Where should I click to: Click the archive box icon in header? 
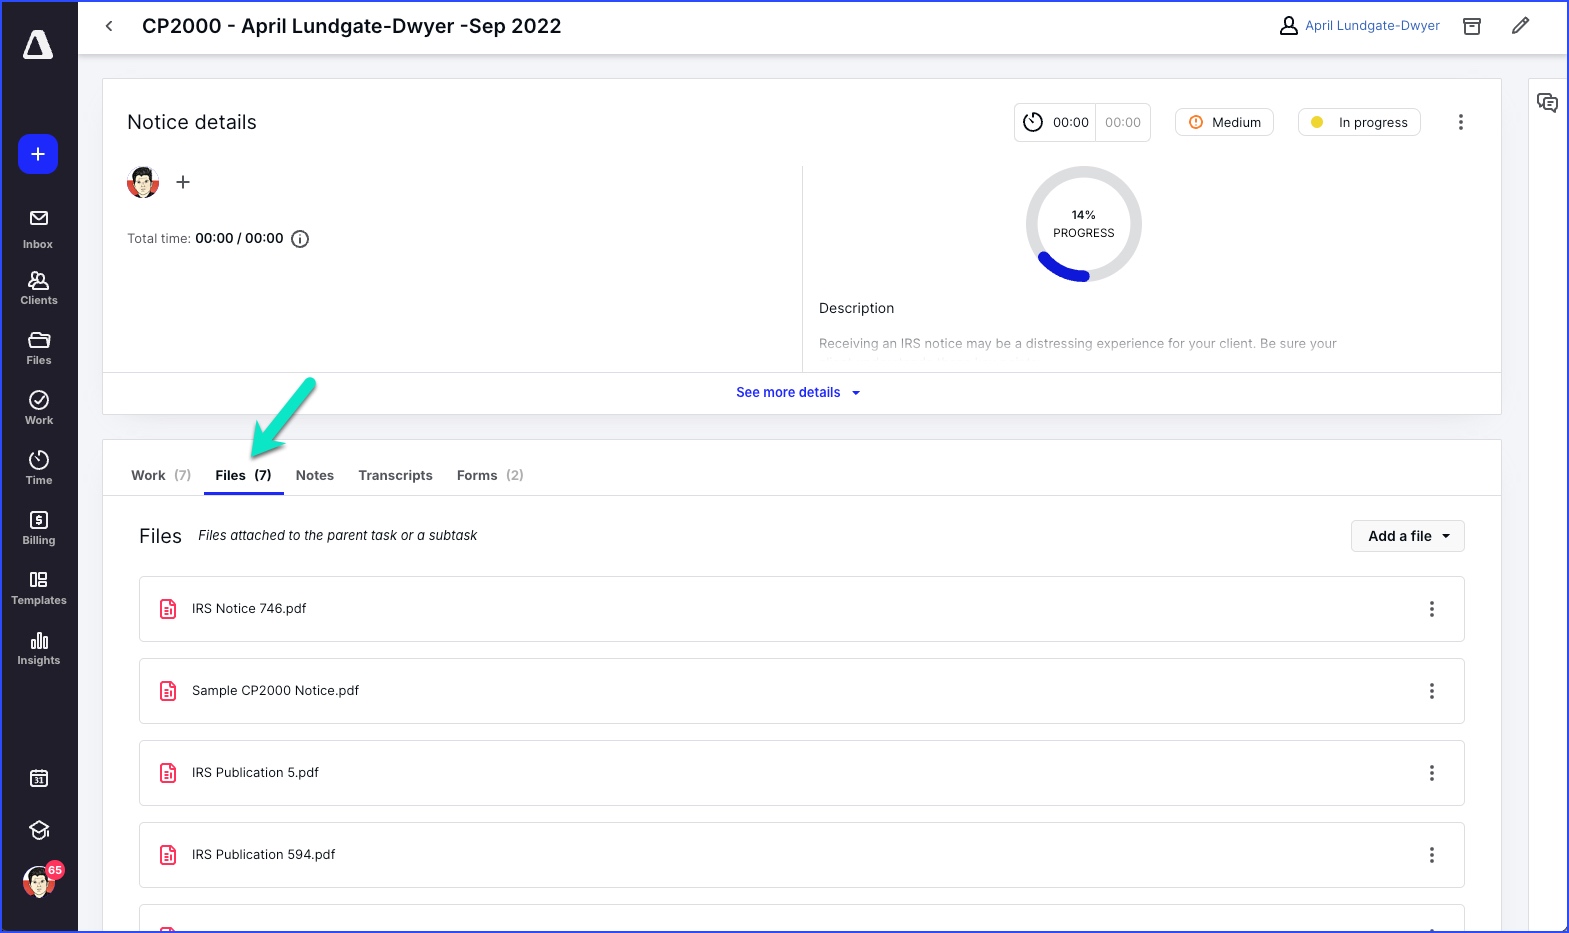coord(1472,26)
